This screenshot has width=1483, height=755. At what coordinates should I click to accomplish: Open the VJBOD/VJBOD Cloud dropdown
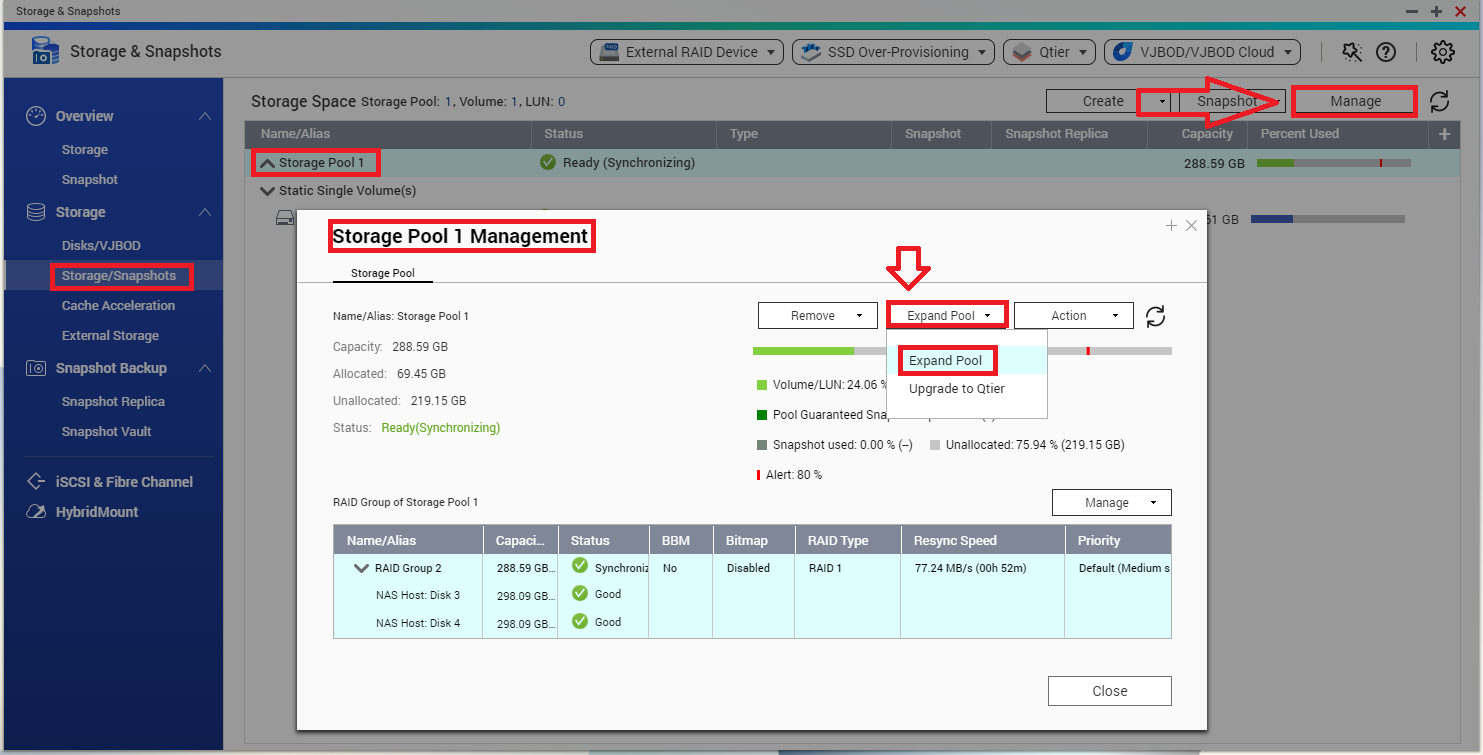pos(1202,52)
